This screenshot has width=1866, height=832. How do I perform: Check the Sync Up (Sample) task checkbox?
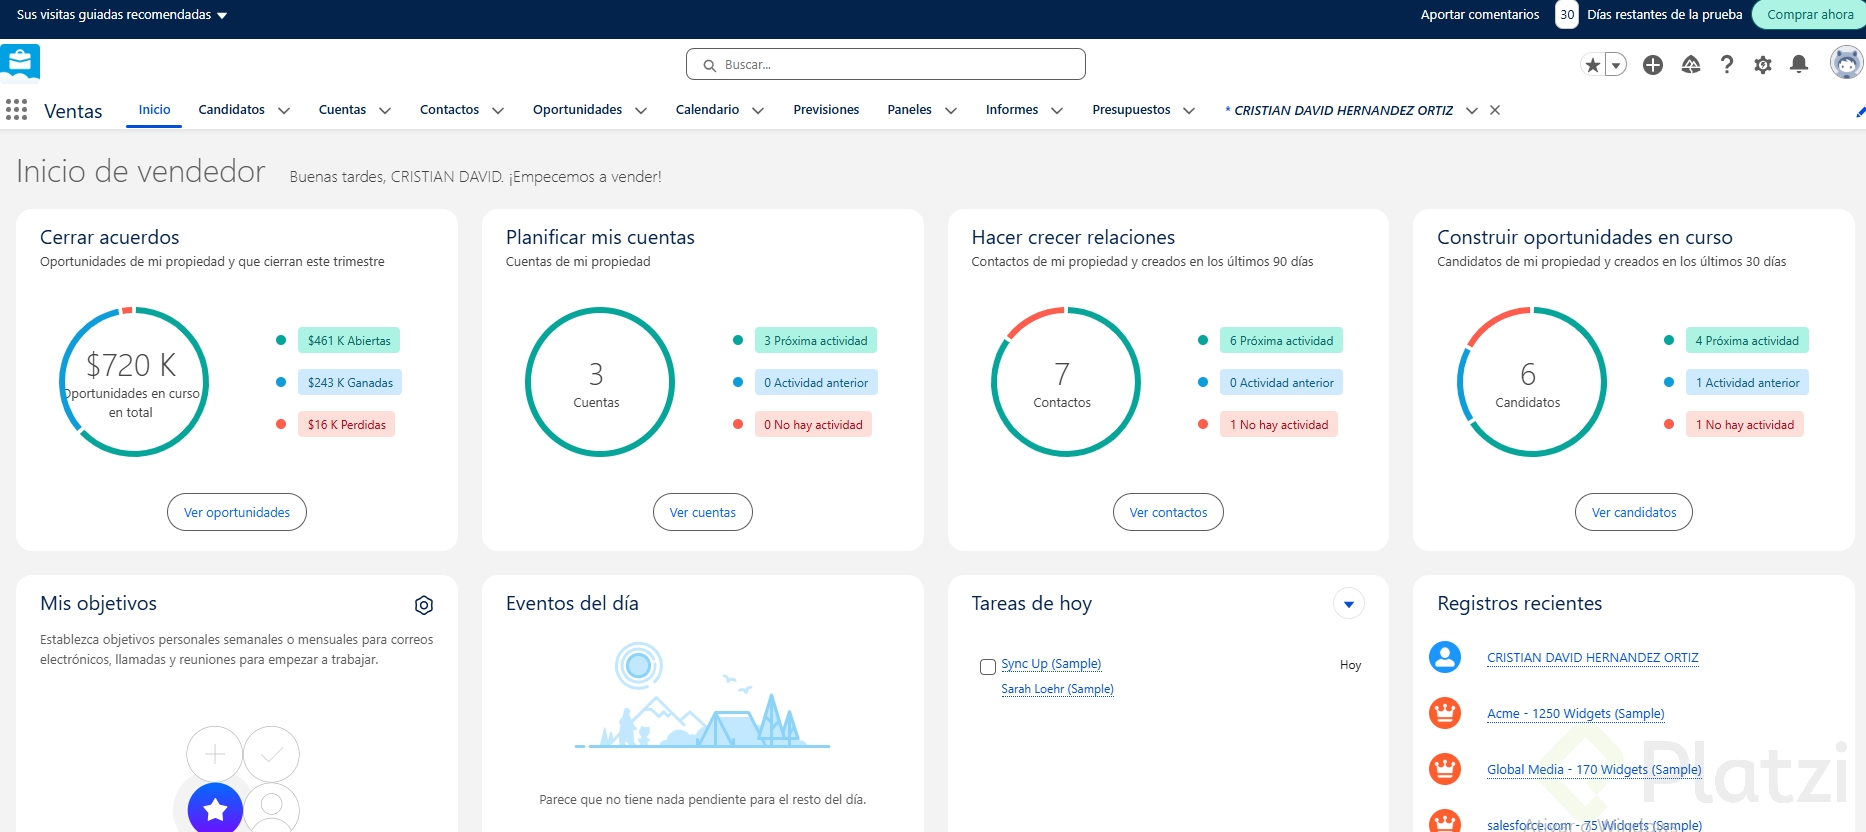coord(988,666)
